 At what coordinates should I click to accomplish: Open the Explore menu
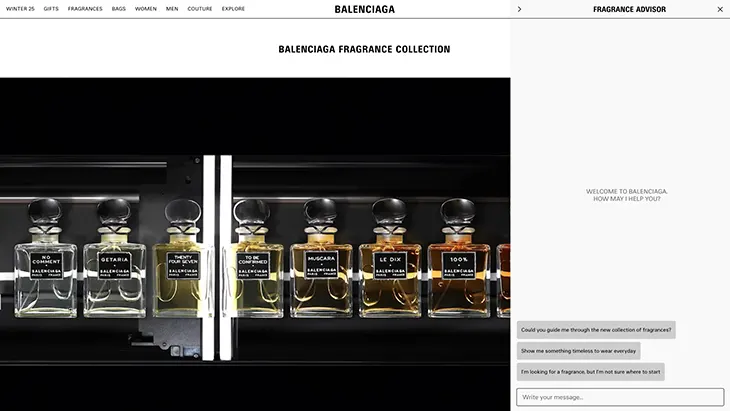(x=233, y=9)
